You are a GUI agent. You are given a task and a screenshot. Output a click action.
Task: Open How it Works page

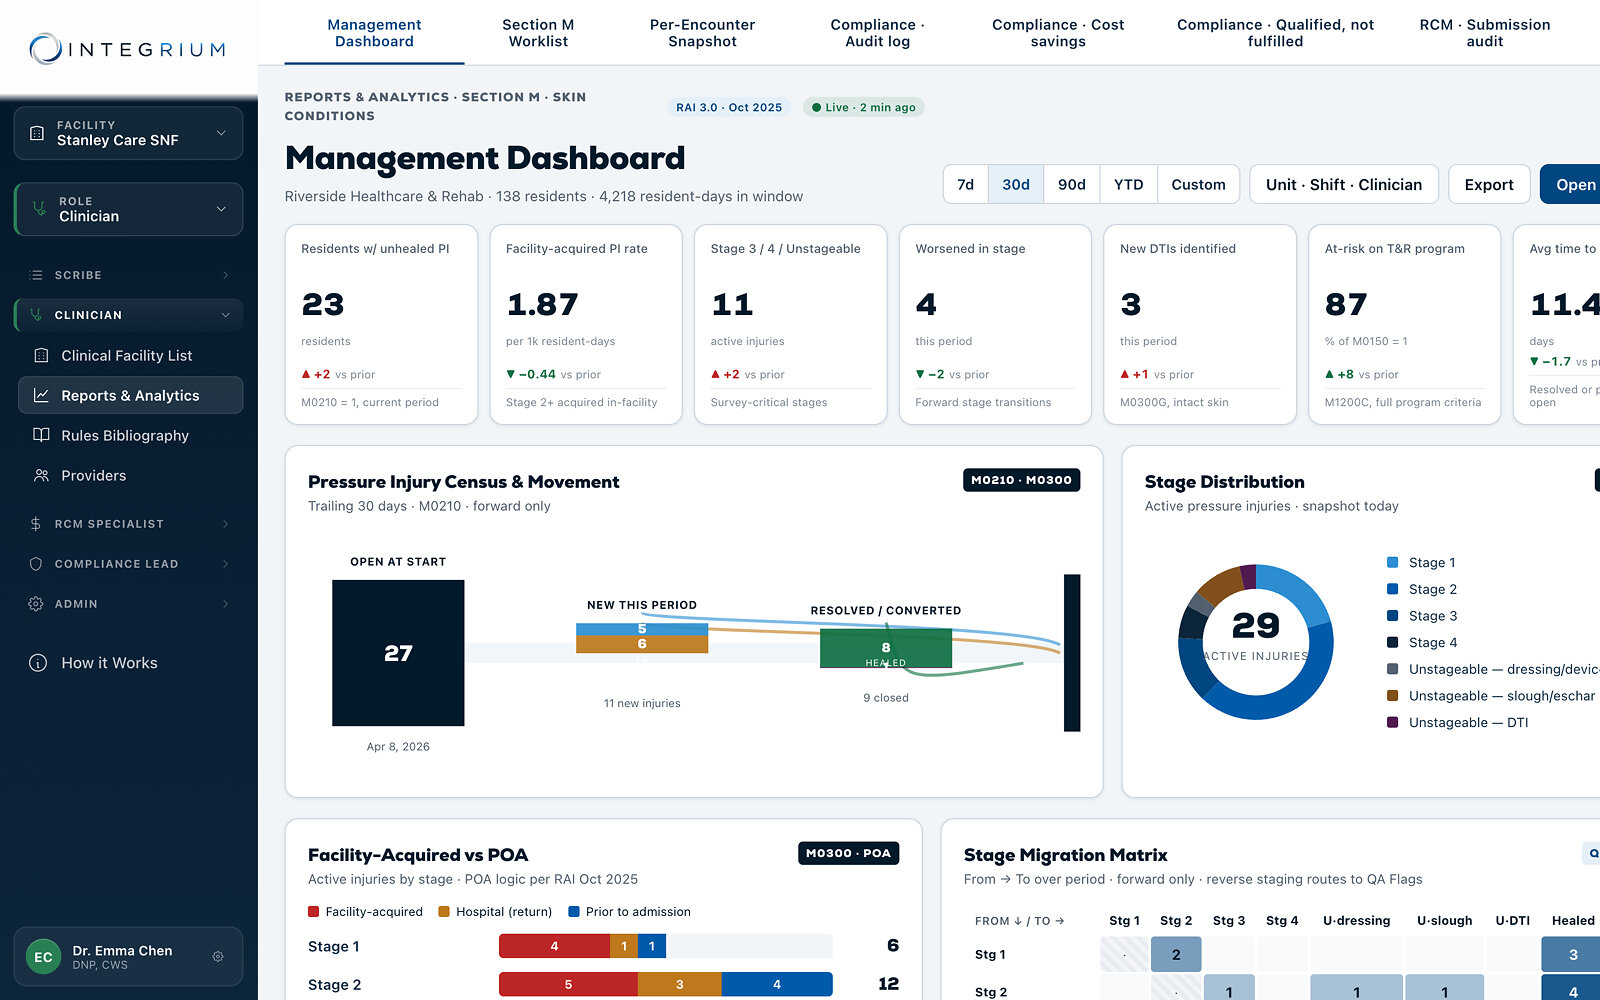(130, 663)
